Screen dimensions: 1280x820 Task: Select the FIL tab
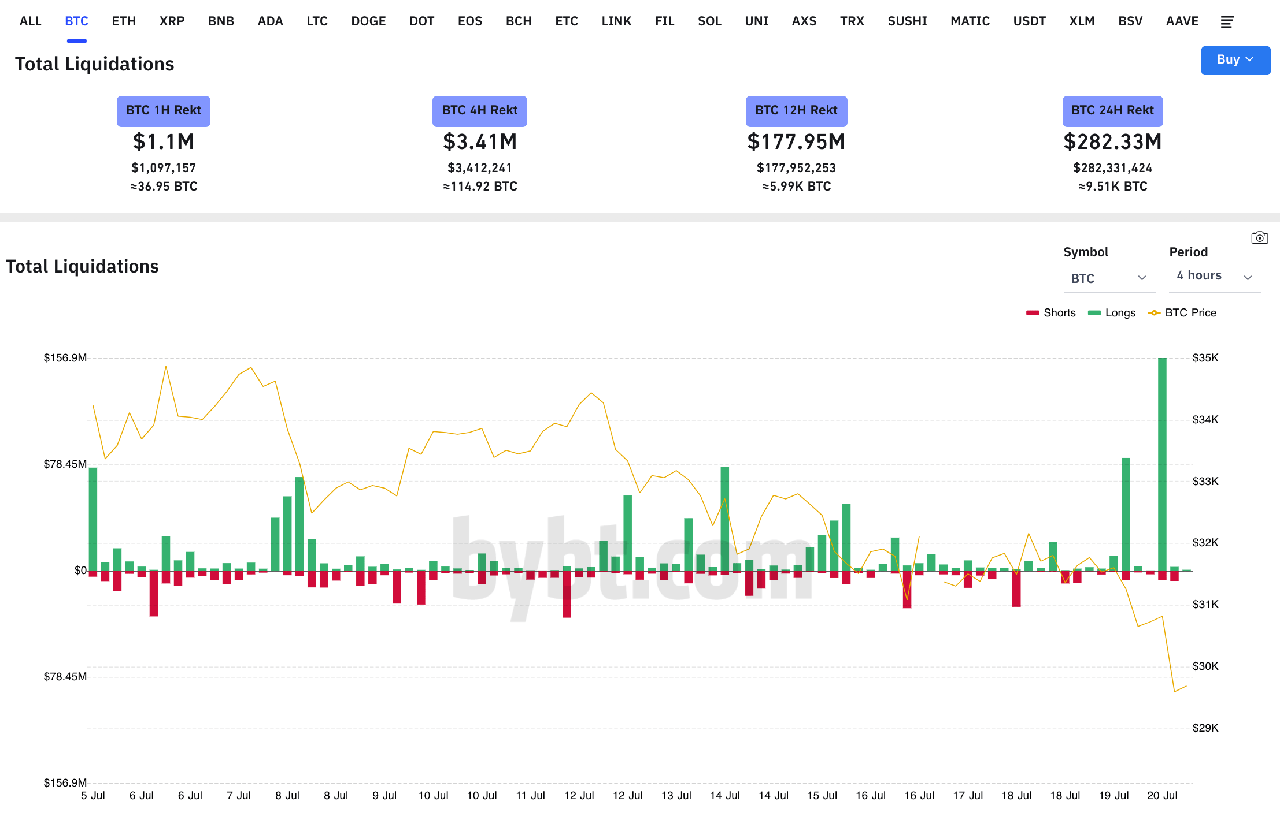pyautogui.click(x=665, y=21)
